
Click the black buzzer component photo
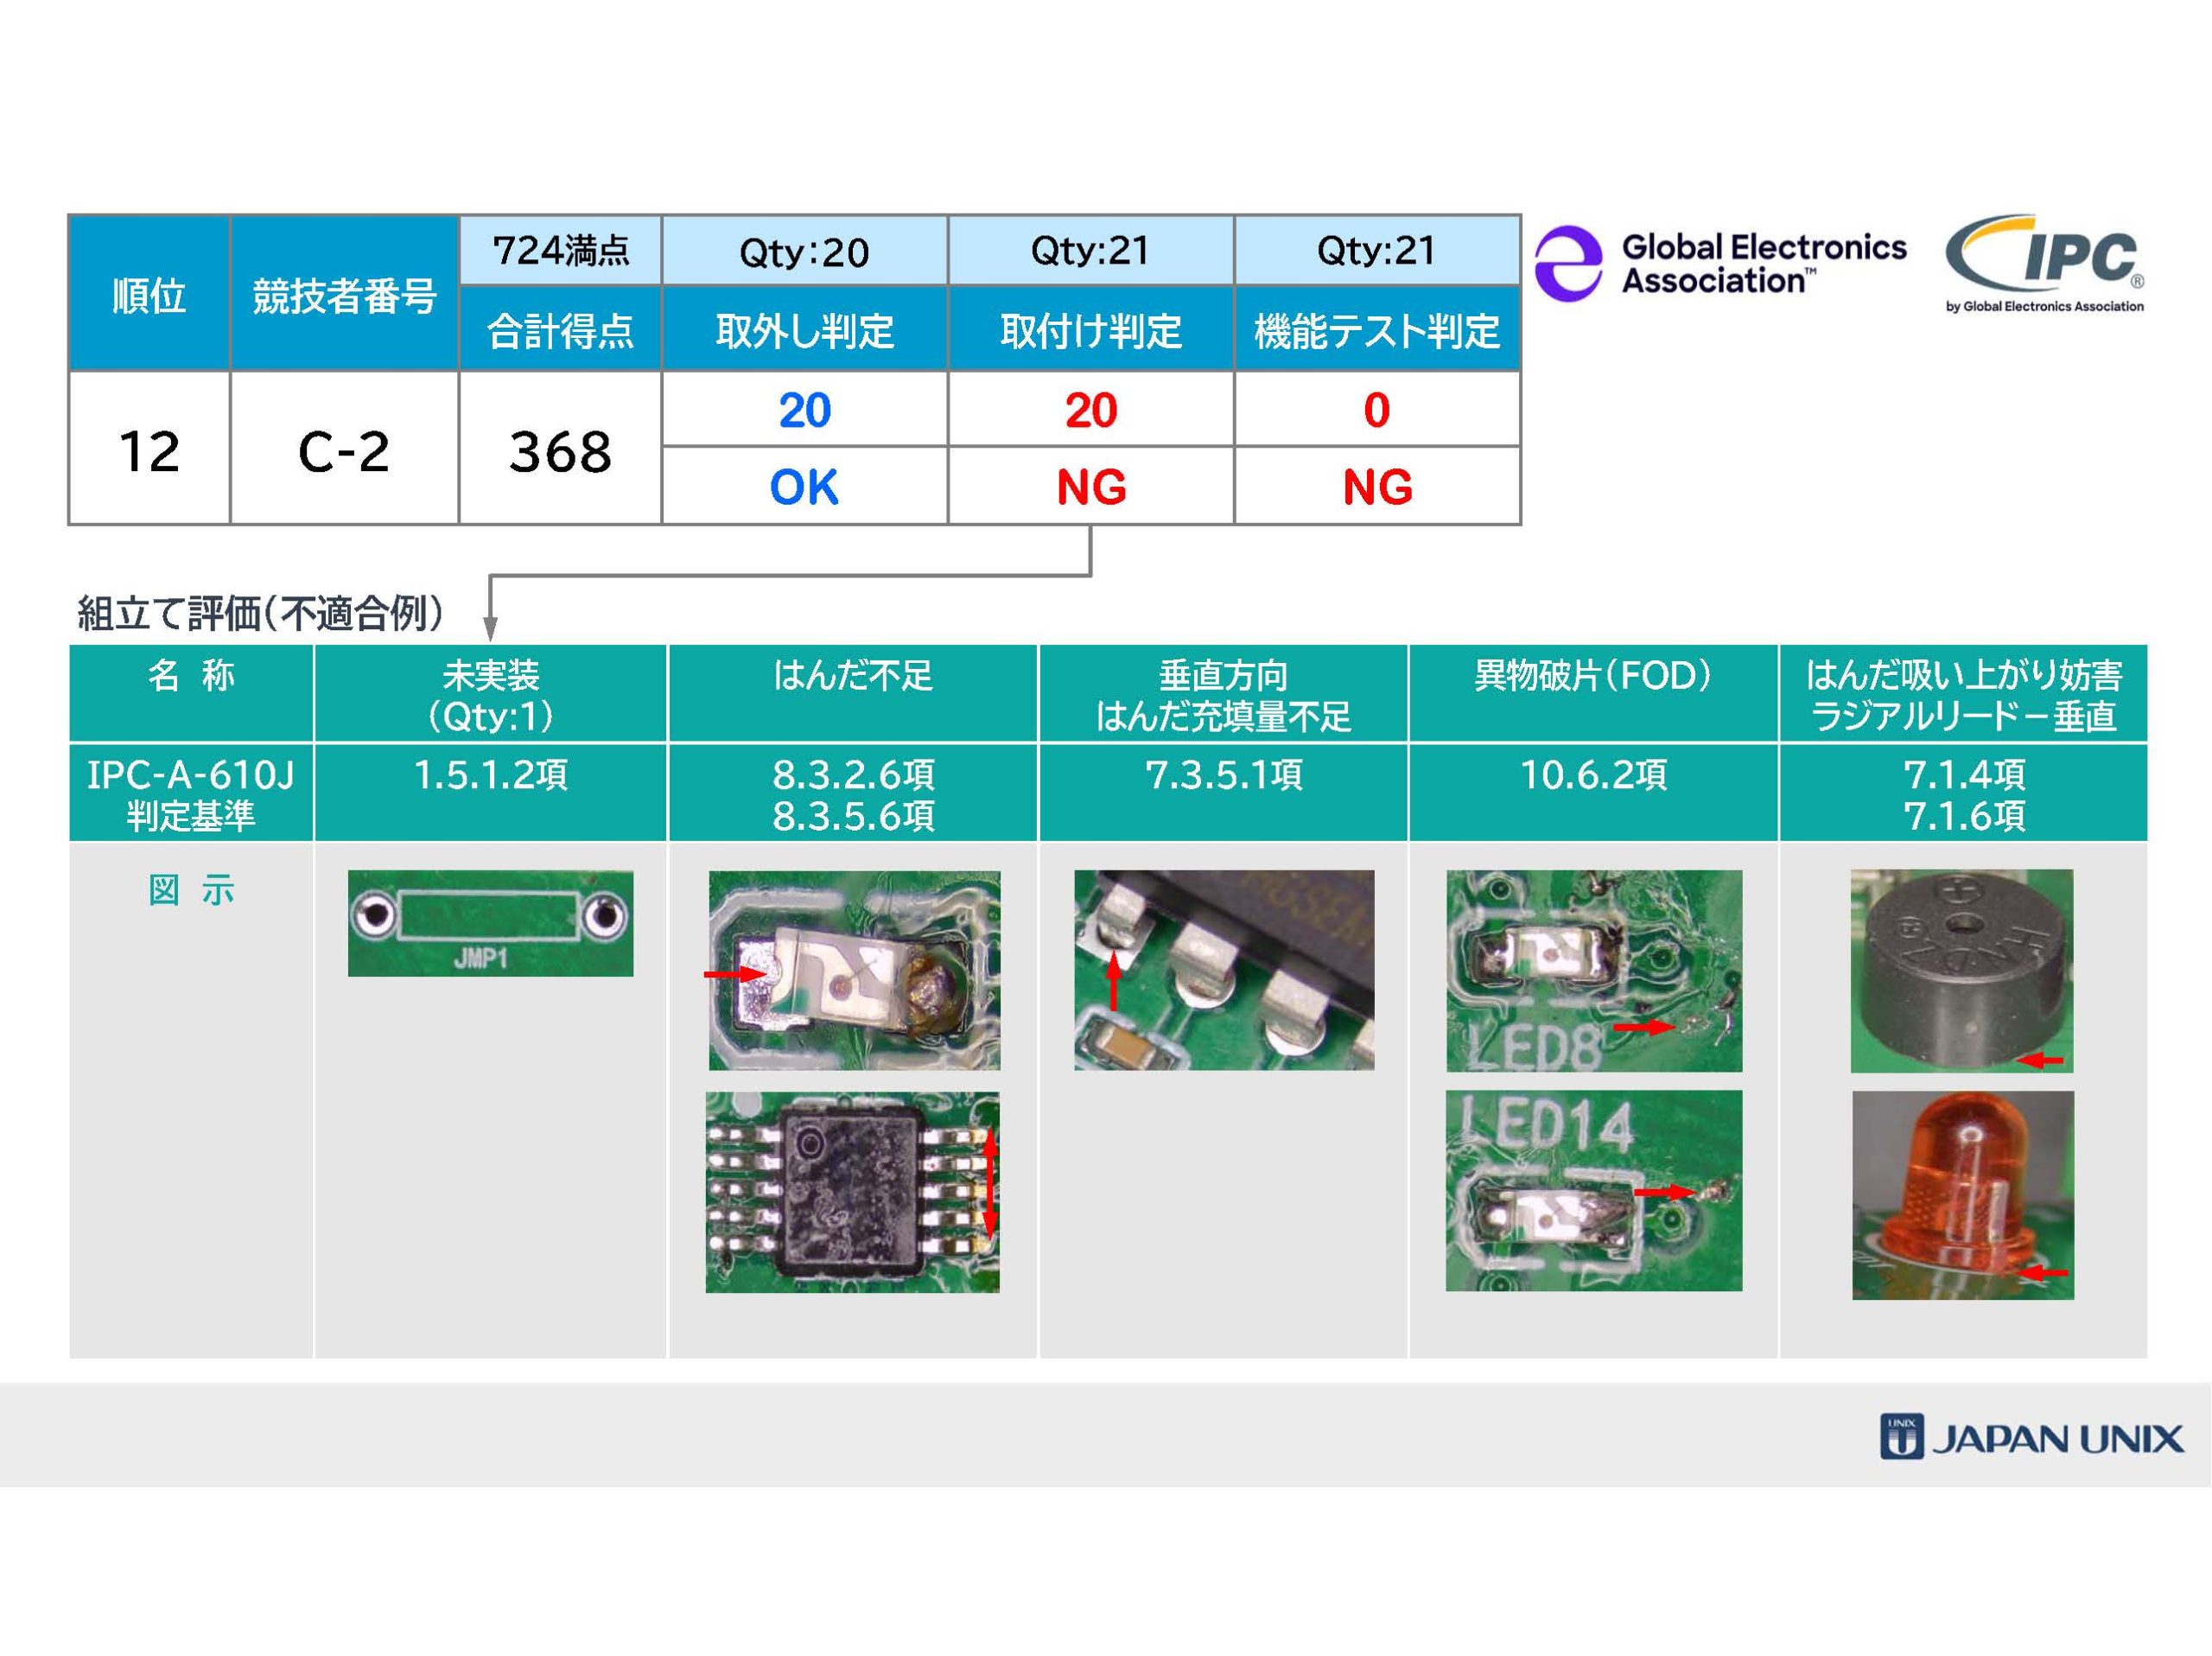[x=1961, y=970]
